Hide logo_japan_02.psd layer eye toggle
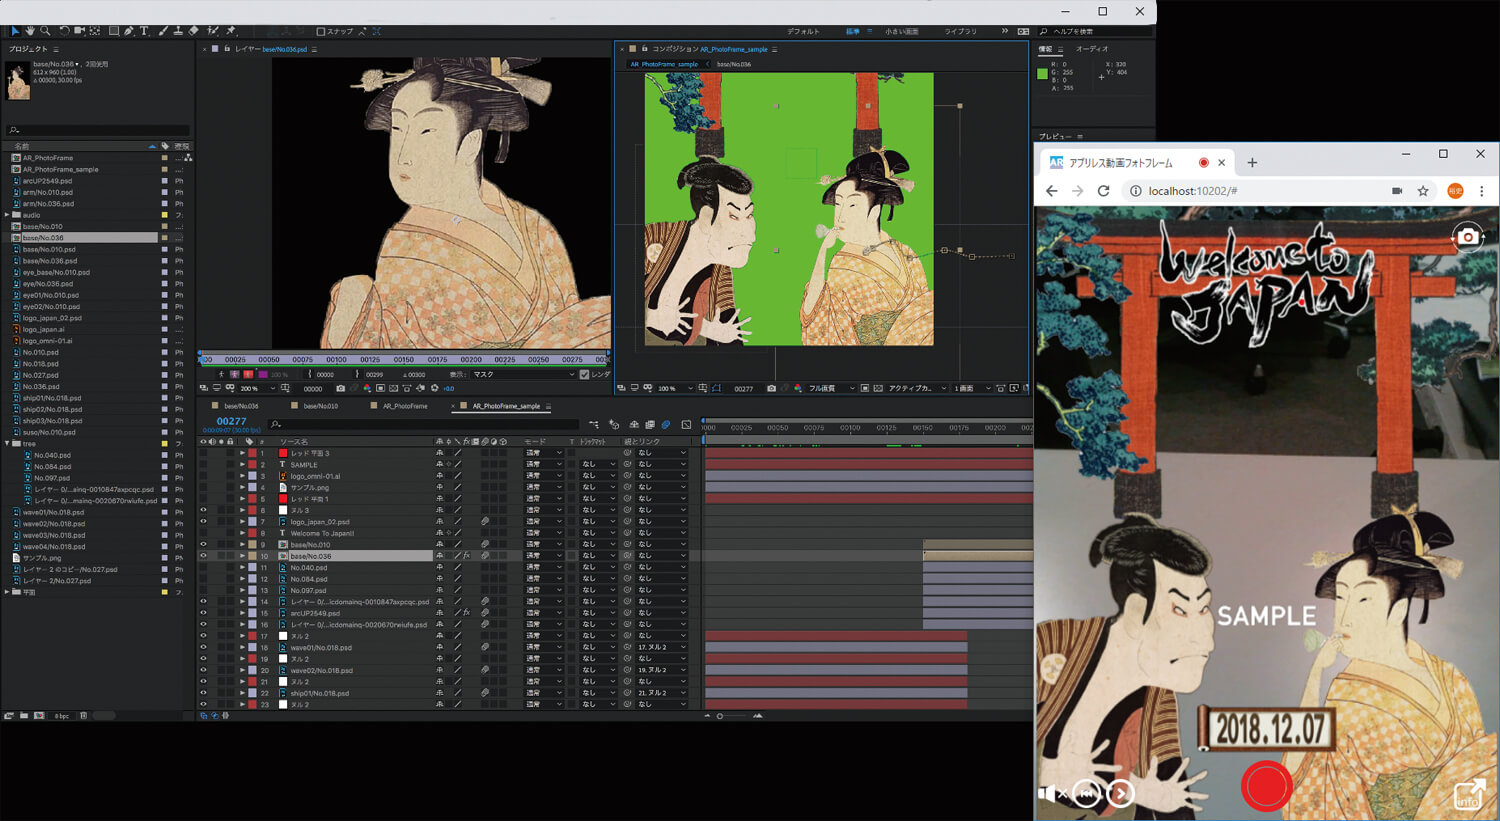1500x821 pixels. [204, 522]
